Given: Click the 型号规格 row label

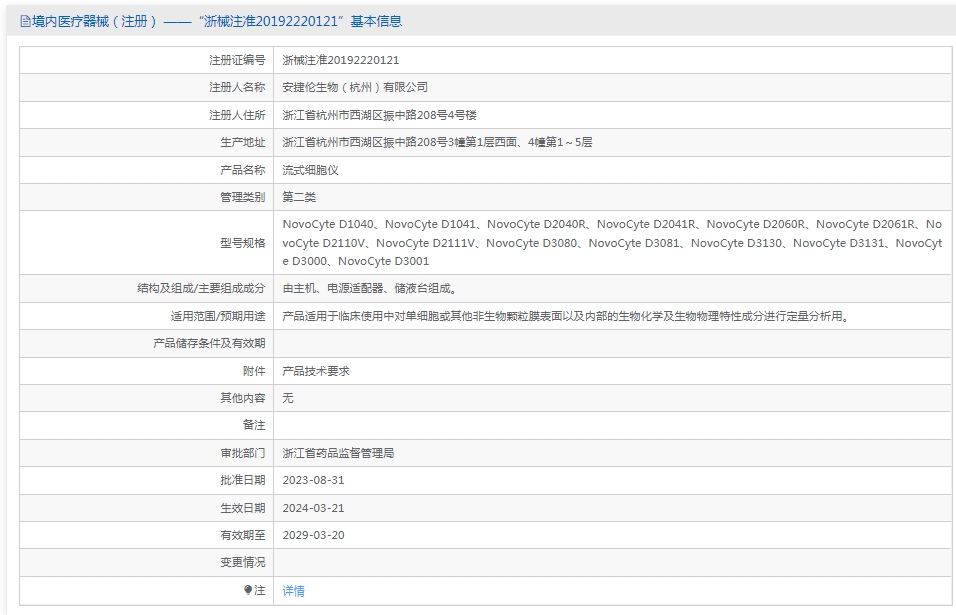Looking at the screenshot, I should click(243, 243).
